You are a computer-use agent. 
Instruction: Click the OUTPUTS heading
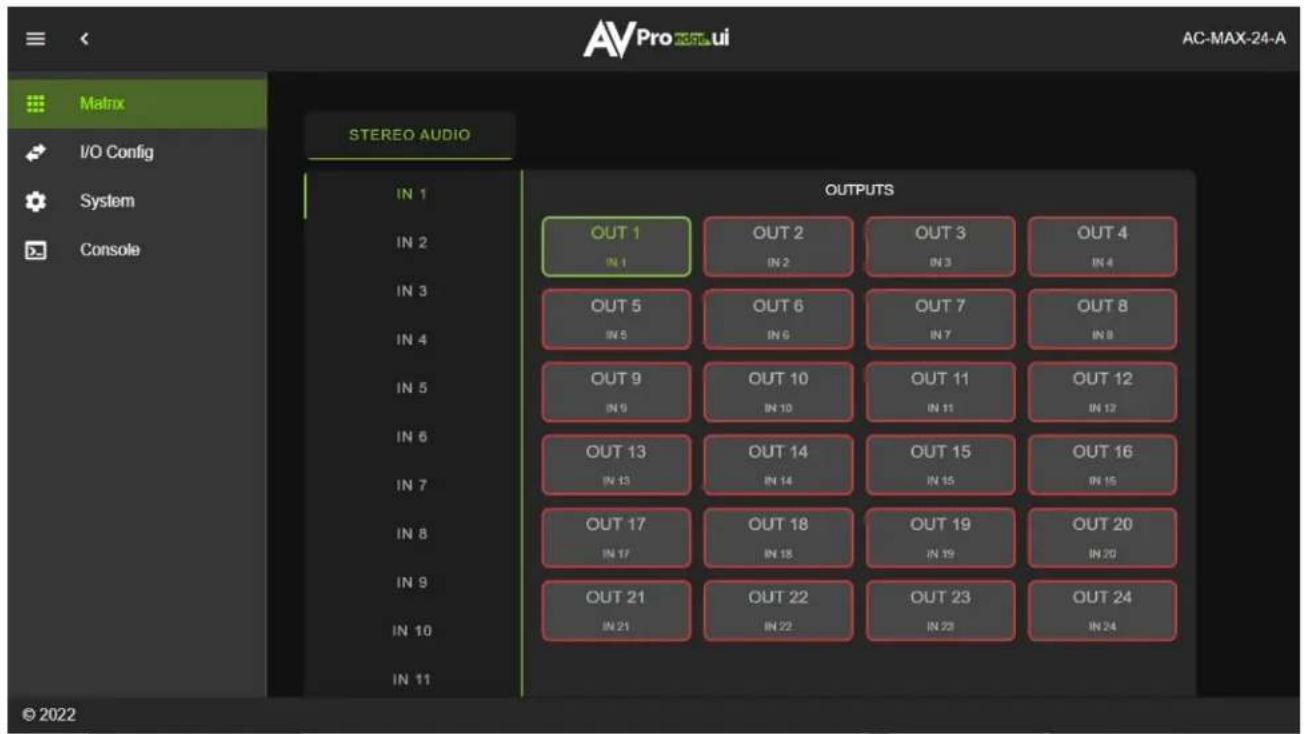tap(859, 189)
